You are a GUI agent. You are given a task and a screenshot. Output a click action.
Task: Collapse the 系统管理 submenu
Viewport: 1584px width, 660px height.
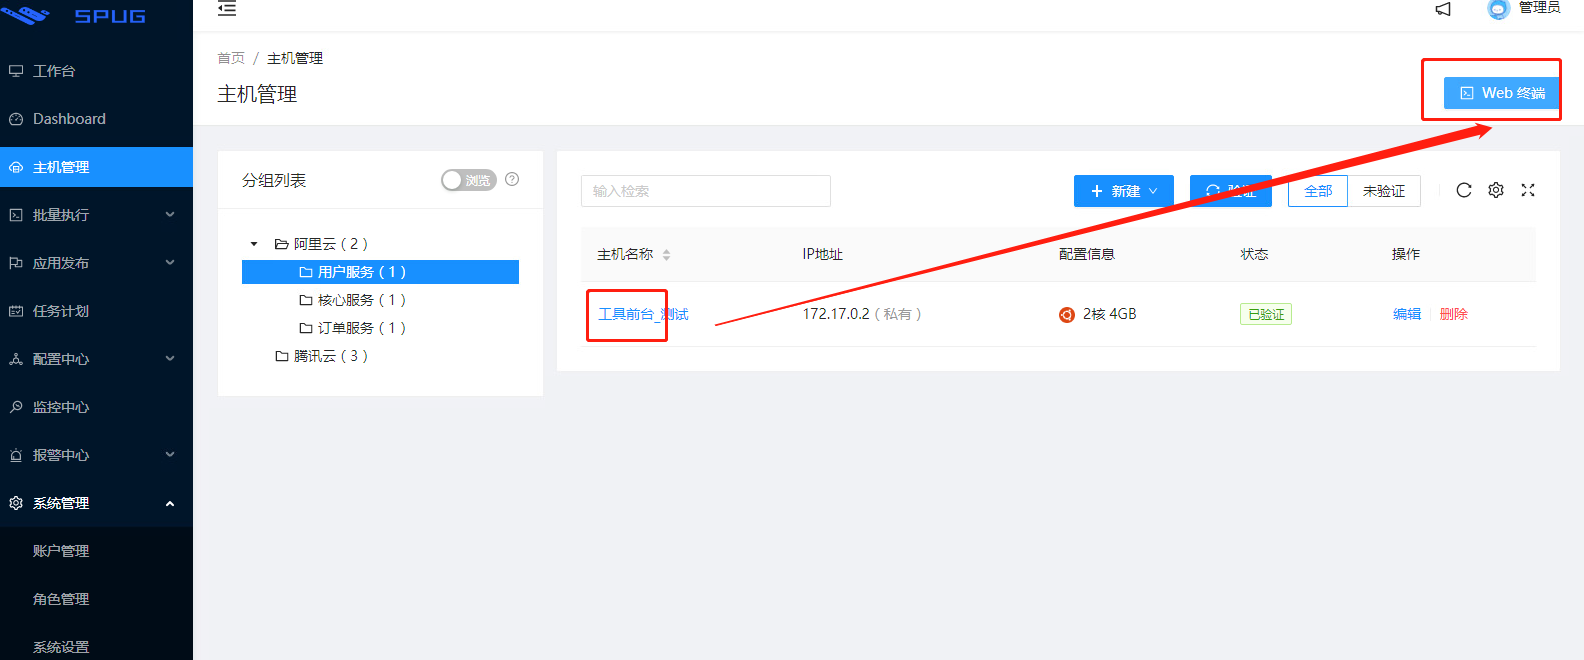pos(96,503)
